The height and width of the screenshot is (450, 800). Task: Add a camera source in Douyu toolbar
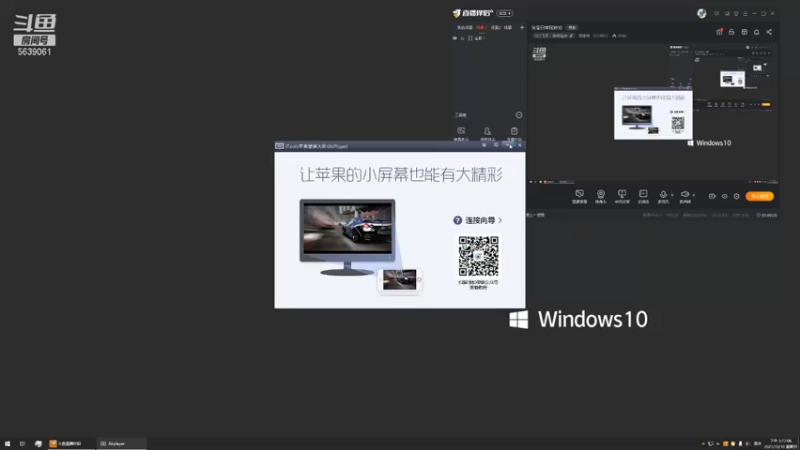tap(601, 196)
